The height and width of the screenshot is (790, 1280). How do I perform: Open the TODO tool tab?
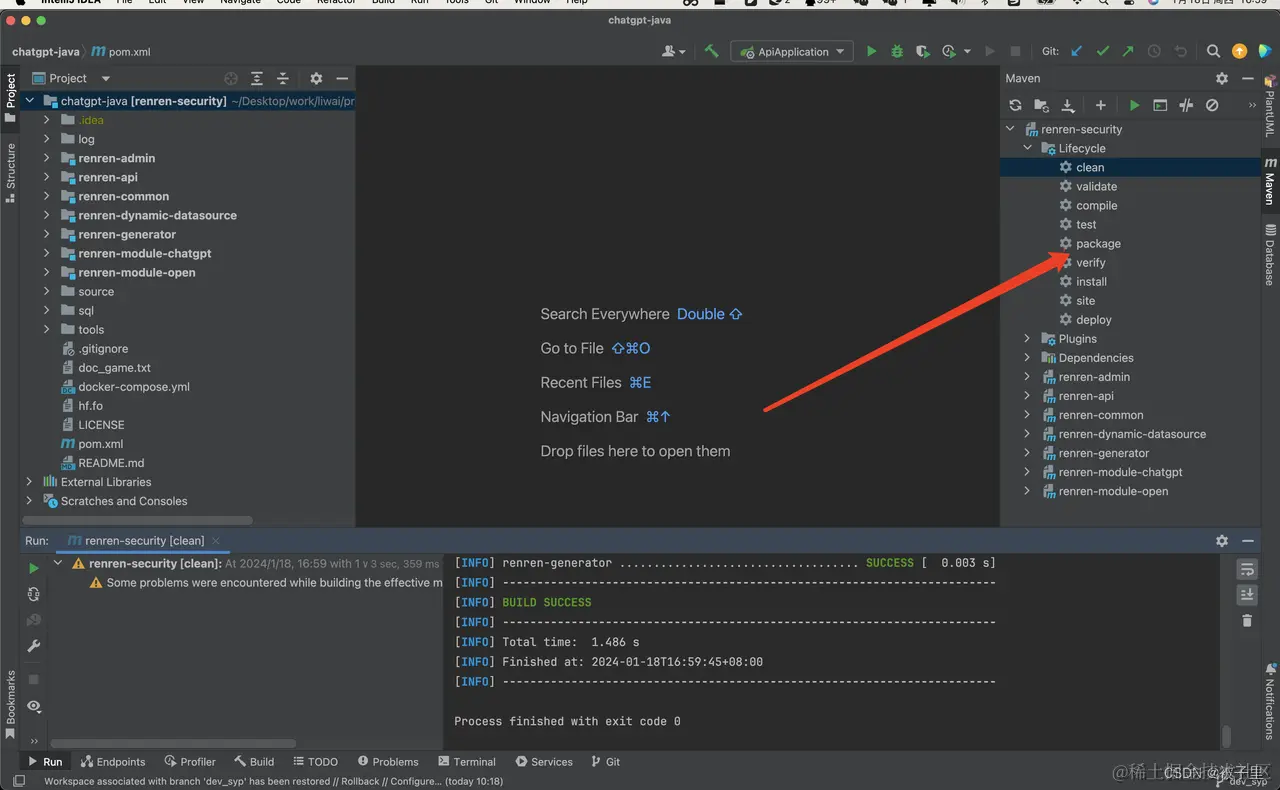(315, 762)
